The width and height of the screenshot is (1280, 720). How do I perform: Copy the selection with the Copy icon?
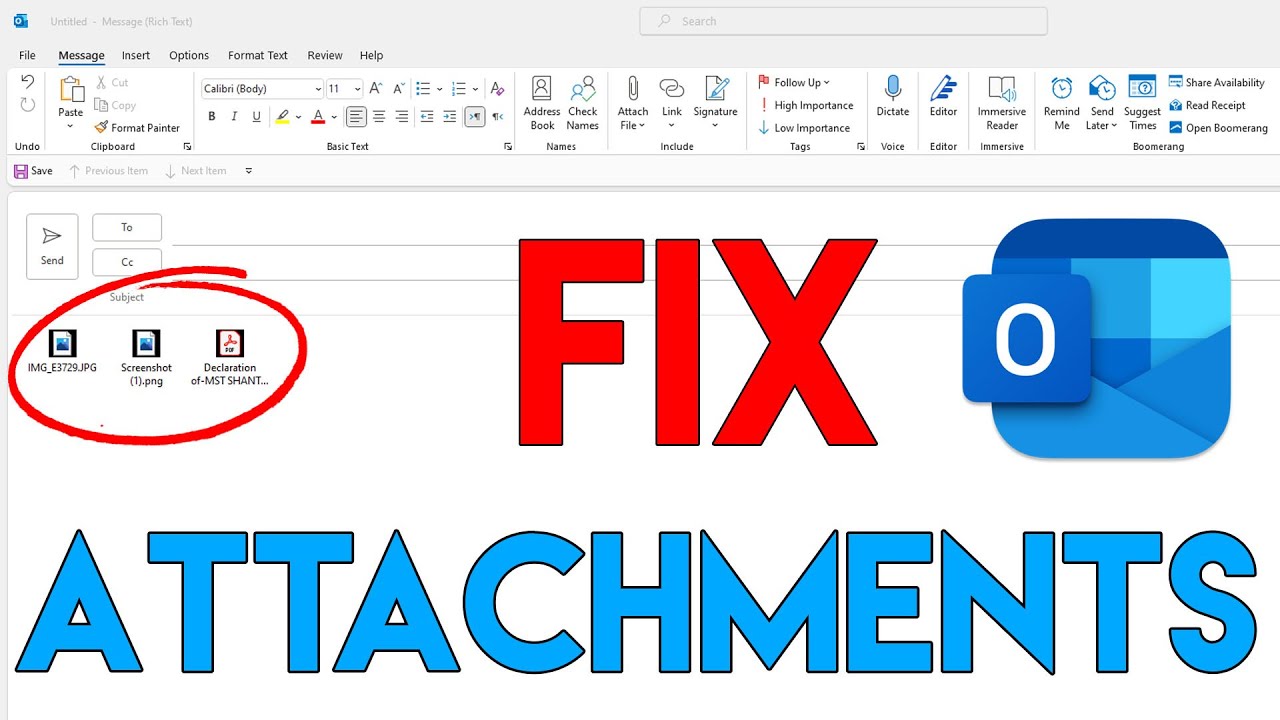click(x=115, y=105)
